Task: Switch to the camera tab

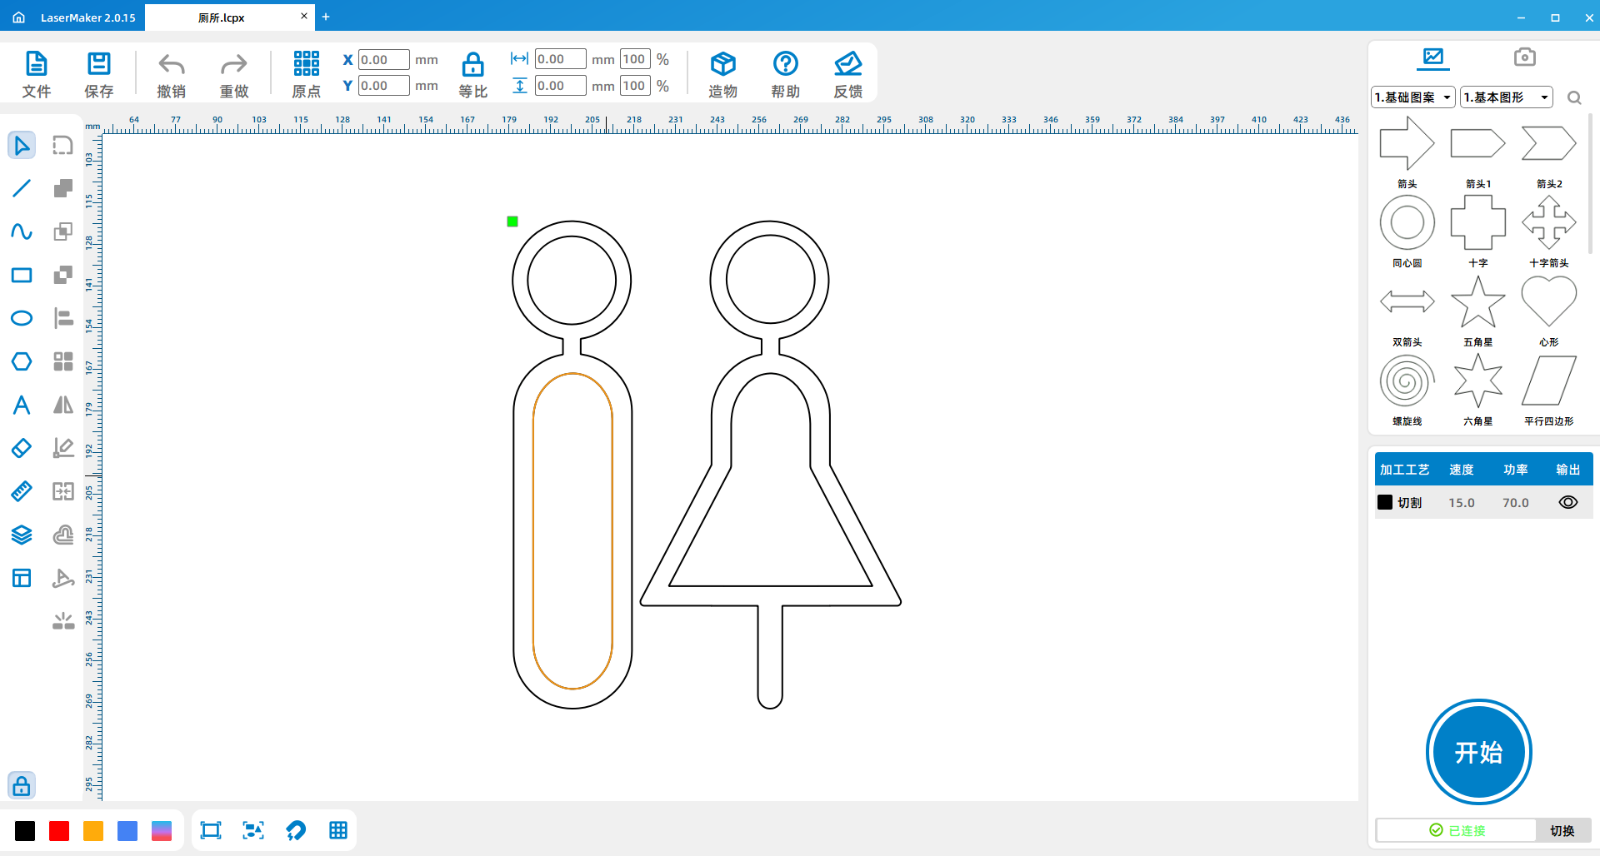Action: click(x=1524, y=57)
